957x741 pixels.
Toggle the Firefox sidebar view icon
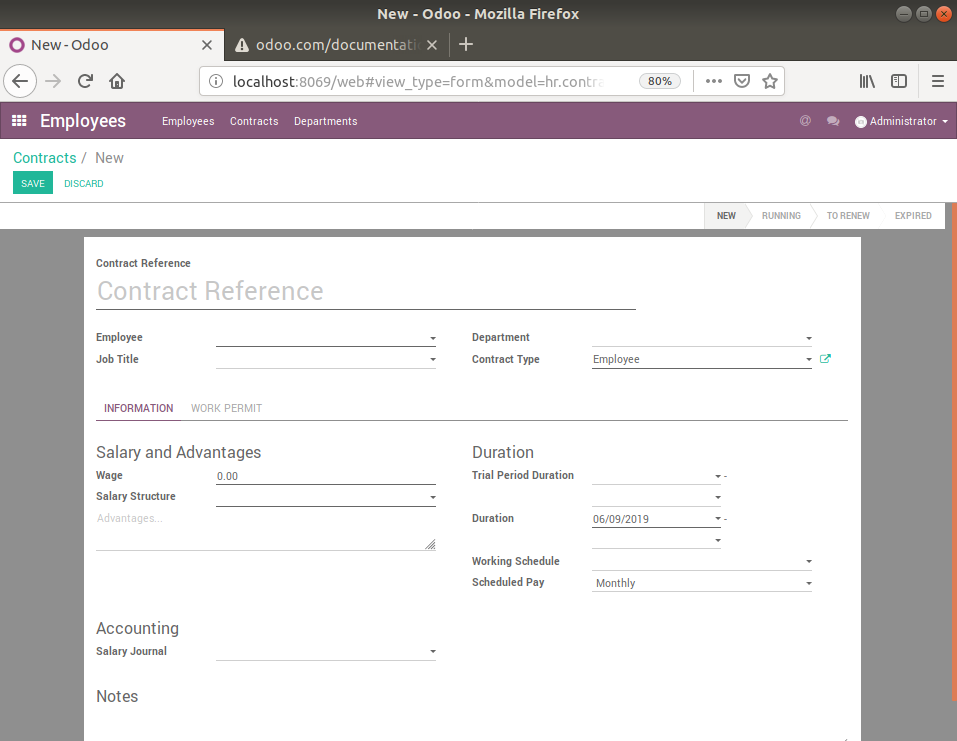[899, 81]
